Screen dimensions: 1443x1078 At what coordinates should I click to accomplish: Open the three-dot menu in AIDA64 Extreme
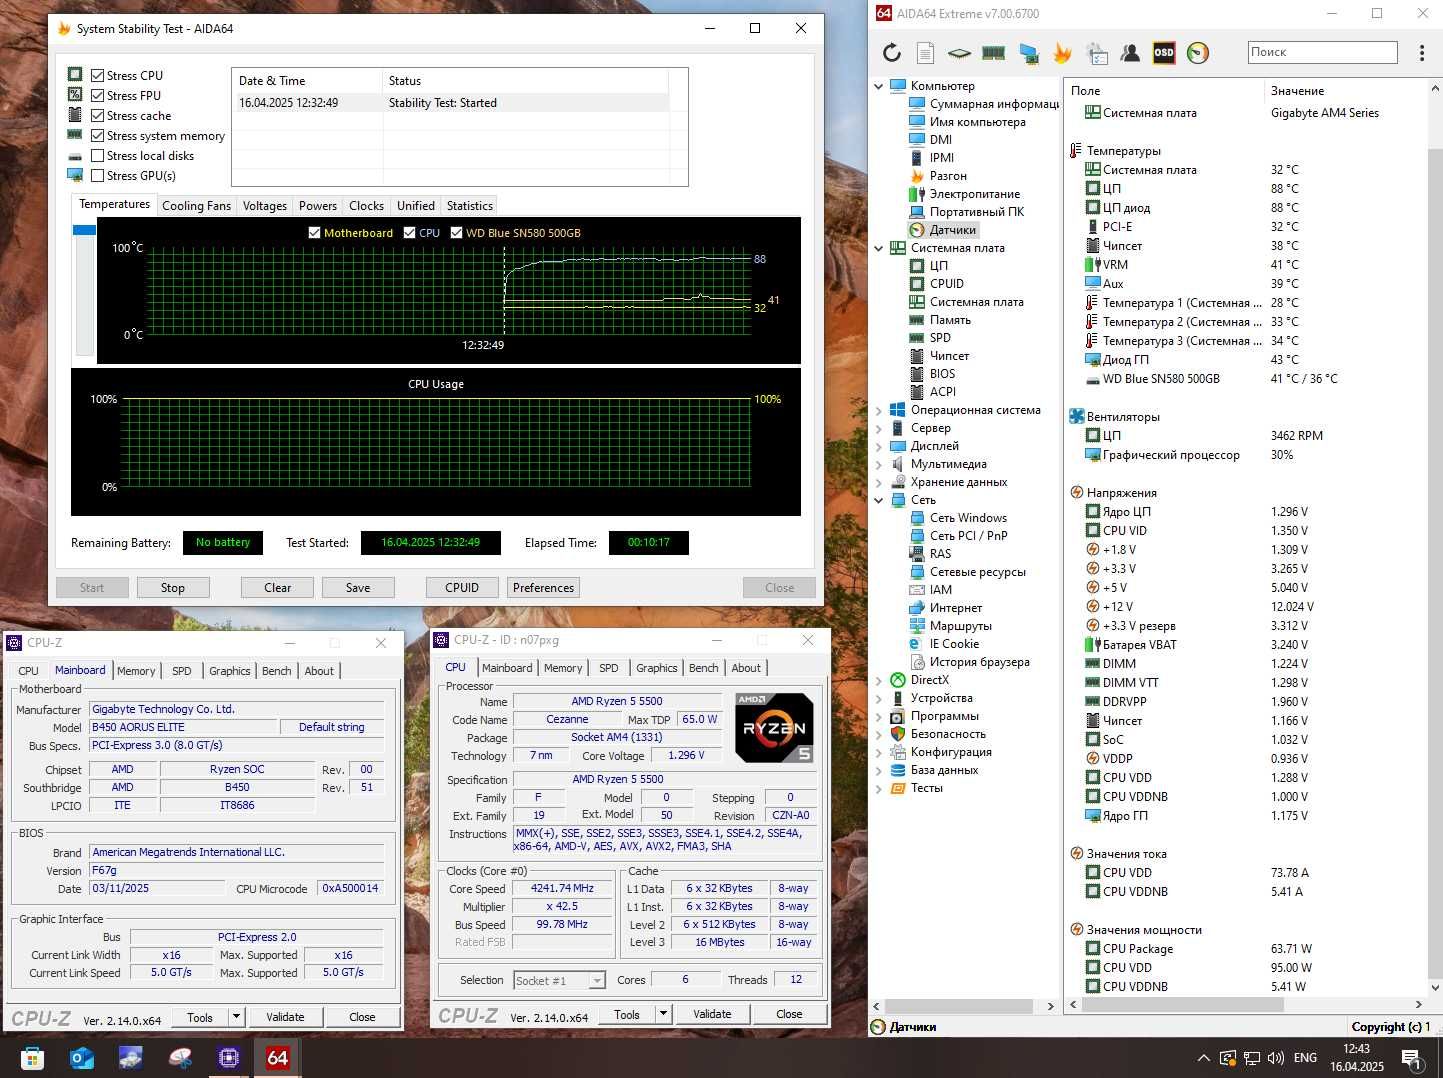pyautogui.click(x=1421, y=52)
